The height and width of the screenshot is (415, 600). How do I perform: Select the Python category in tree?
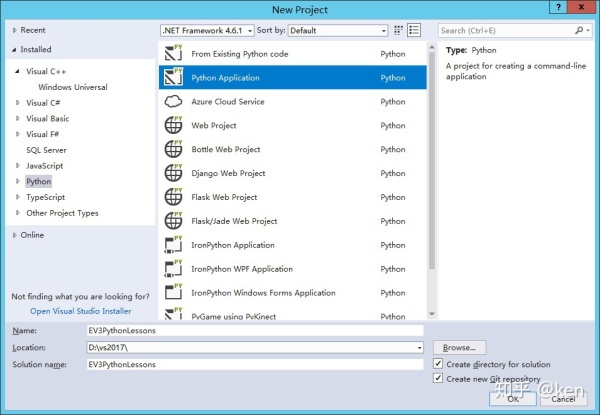tap(39, 181)
